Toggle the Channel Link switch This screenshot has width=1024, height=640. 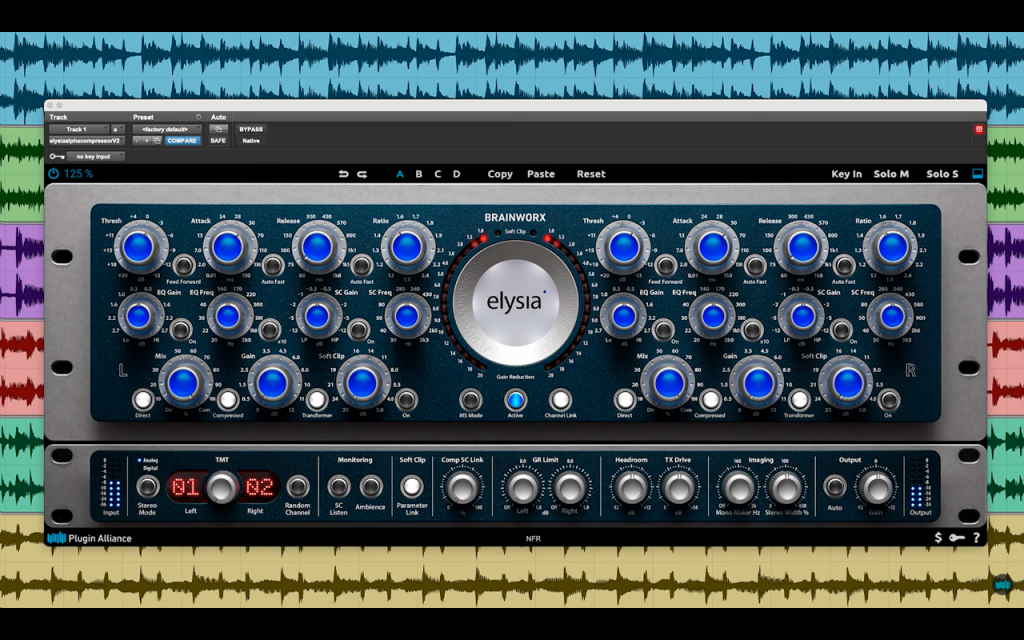pyautogui.click(x=560, y=399)
